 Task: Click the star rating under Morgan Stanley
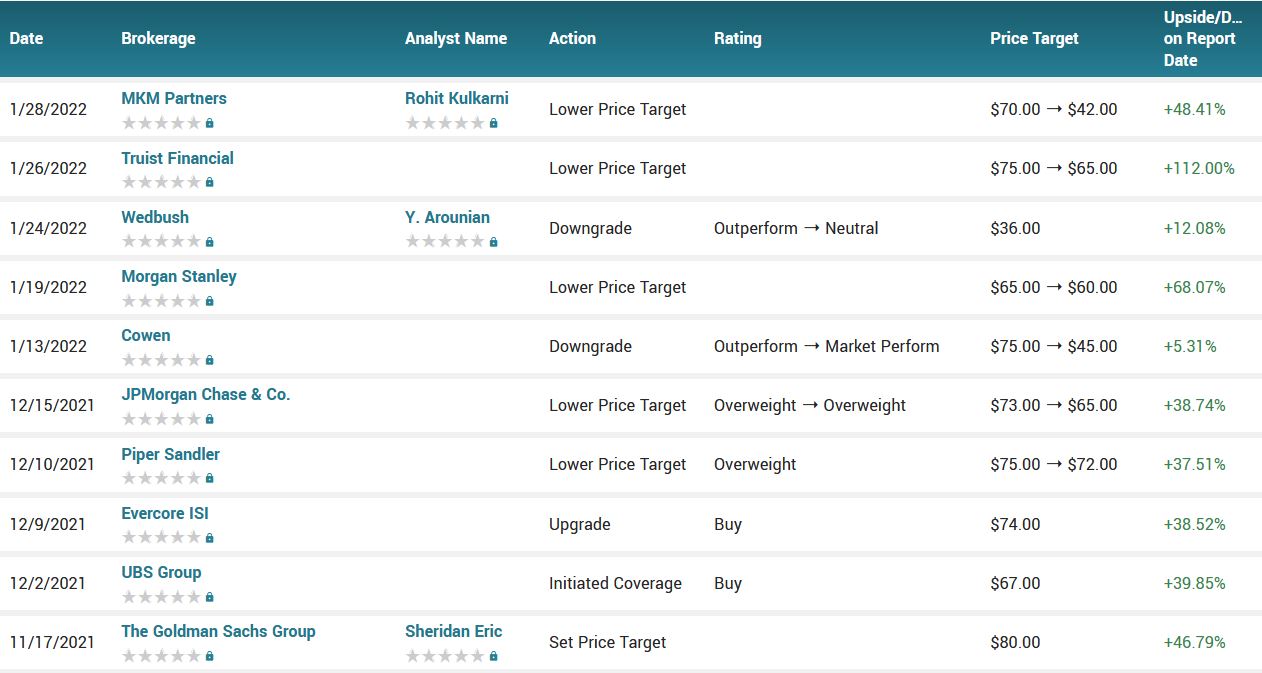[x=161, y=301]
